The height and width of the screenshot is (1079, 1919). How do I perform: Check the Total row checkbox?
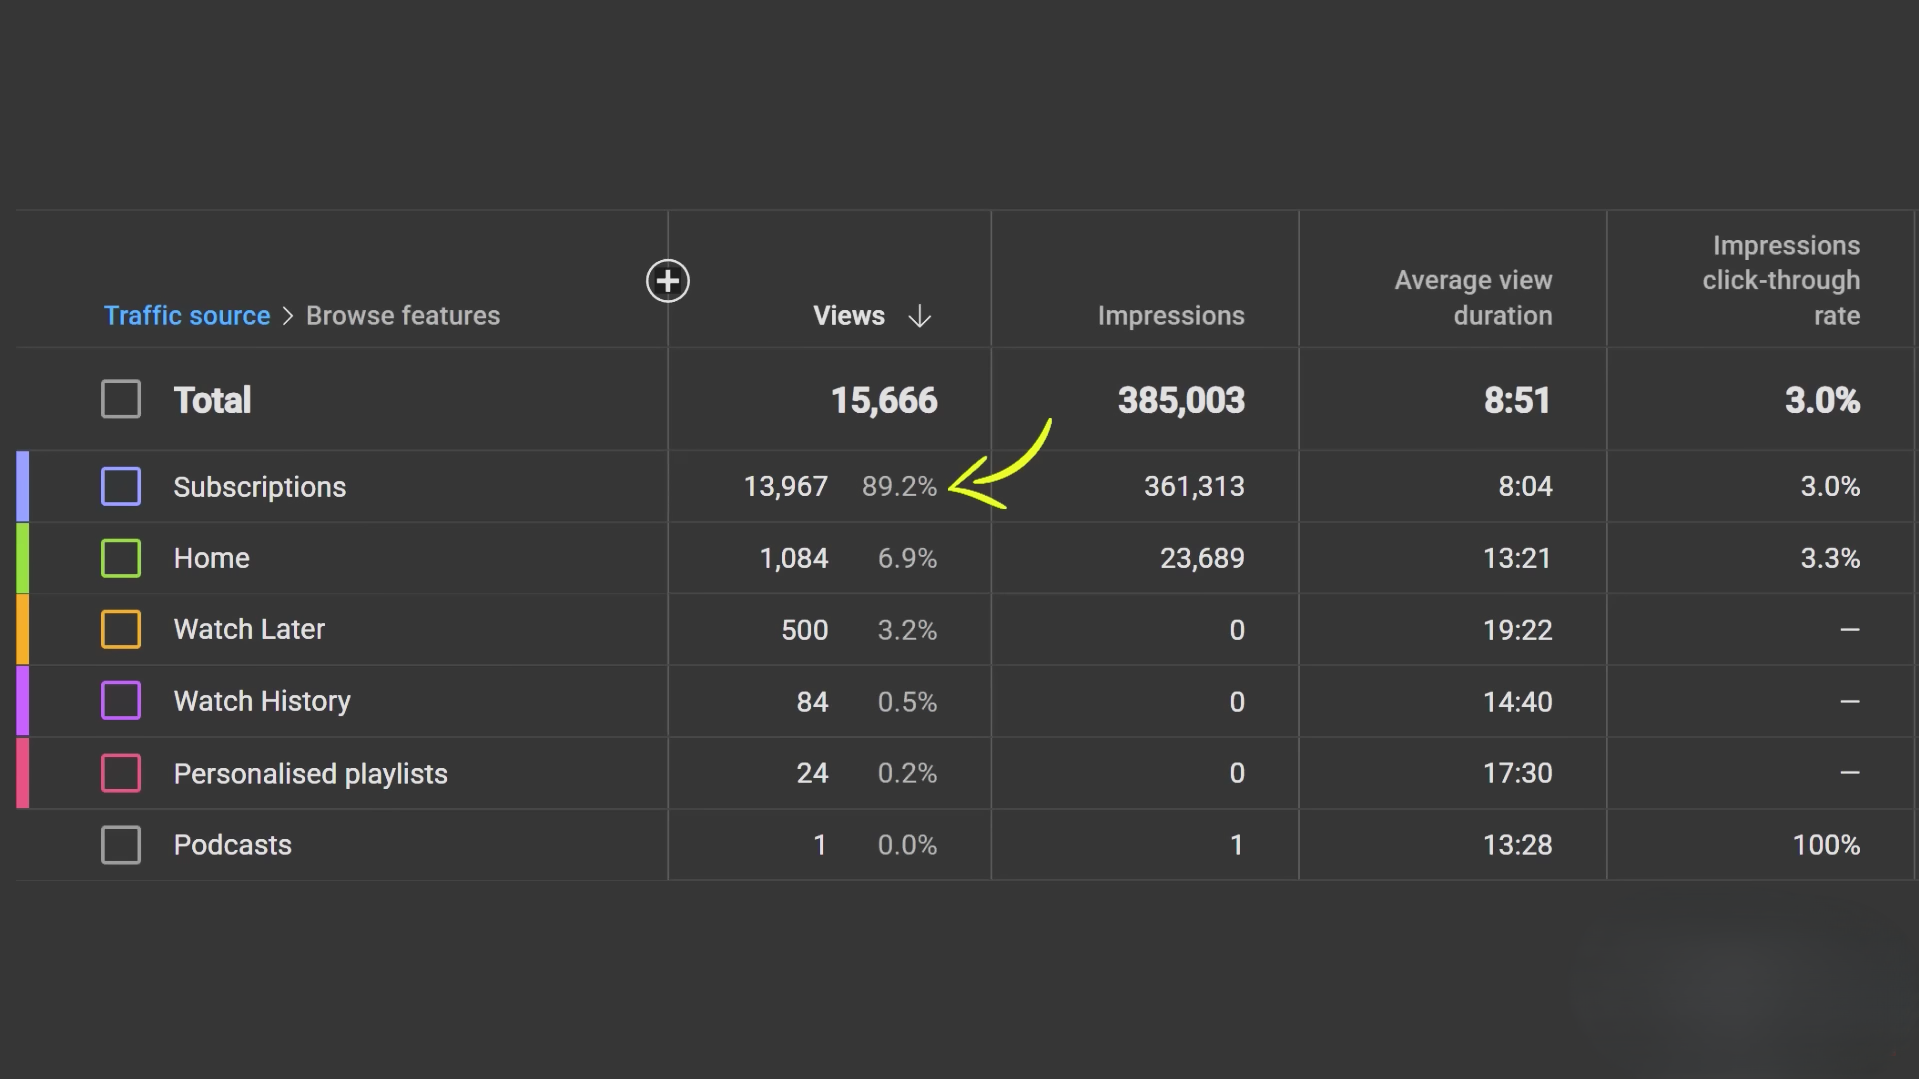pos(121,399)
